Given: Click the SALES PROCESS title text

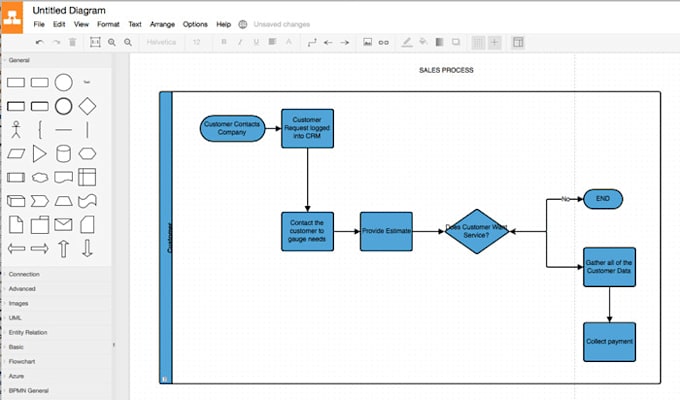Looking at the screenshot, I should tap(446, 70).
